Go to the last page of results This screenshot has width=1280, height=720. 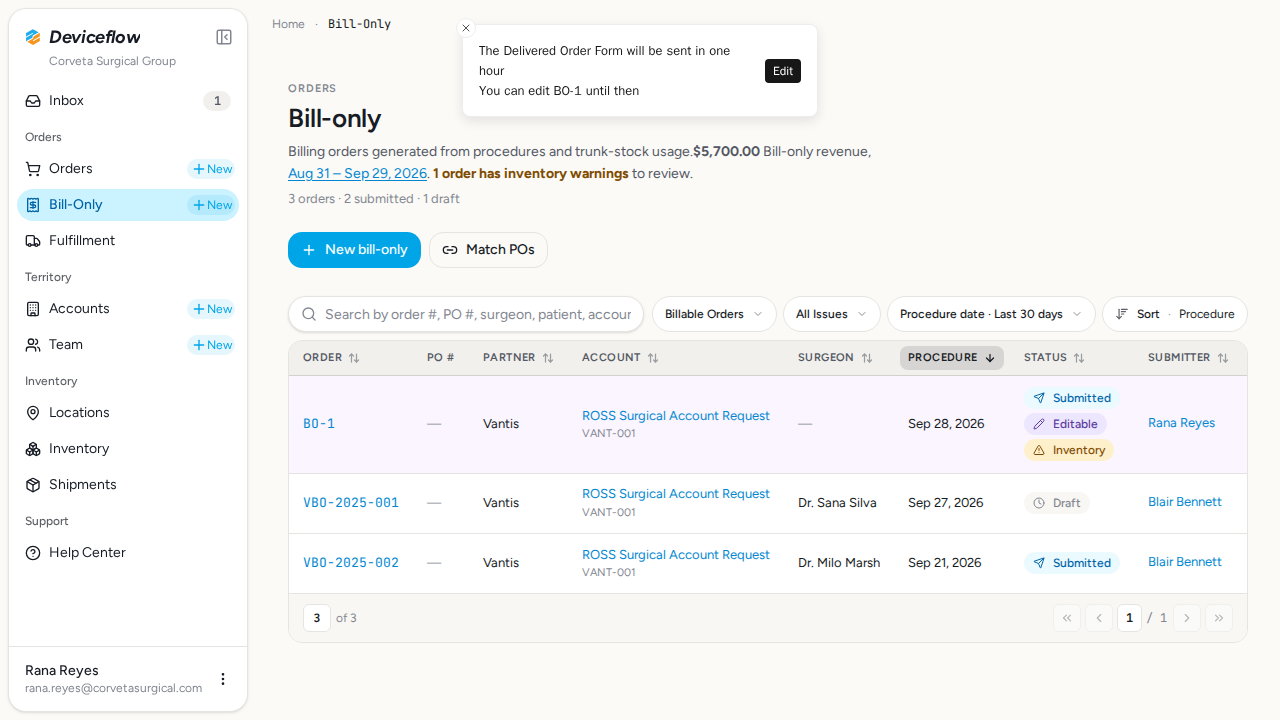1219,618
